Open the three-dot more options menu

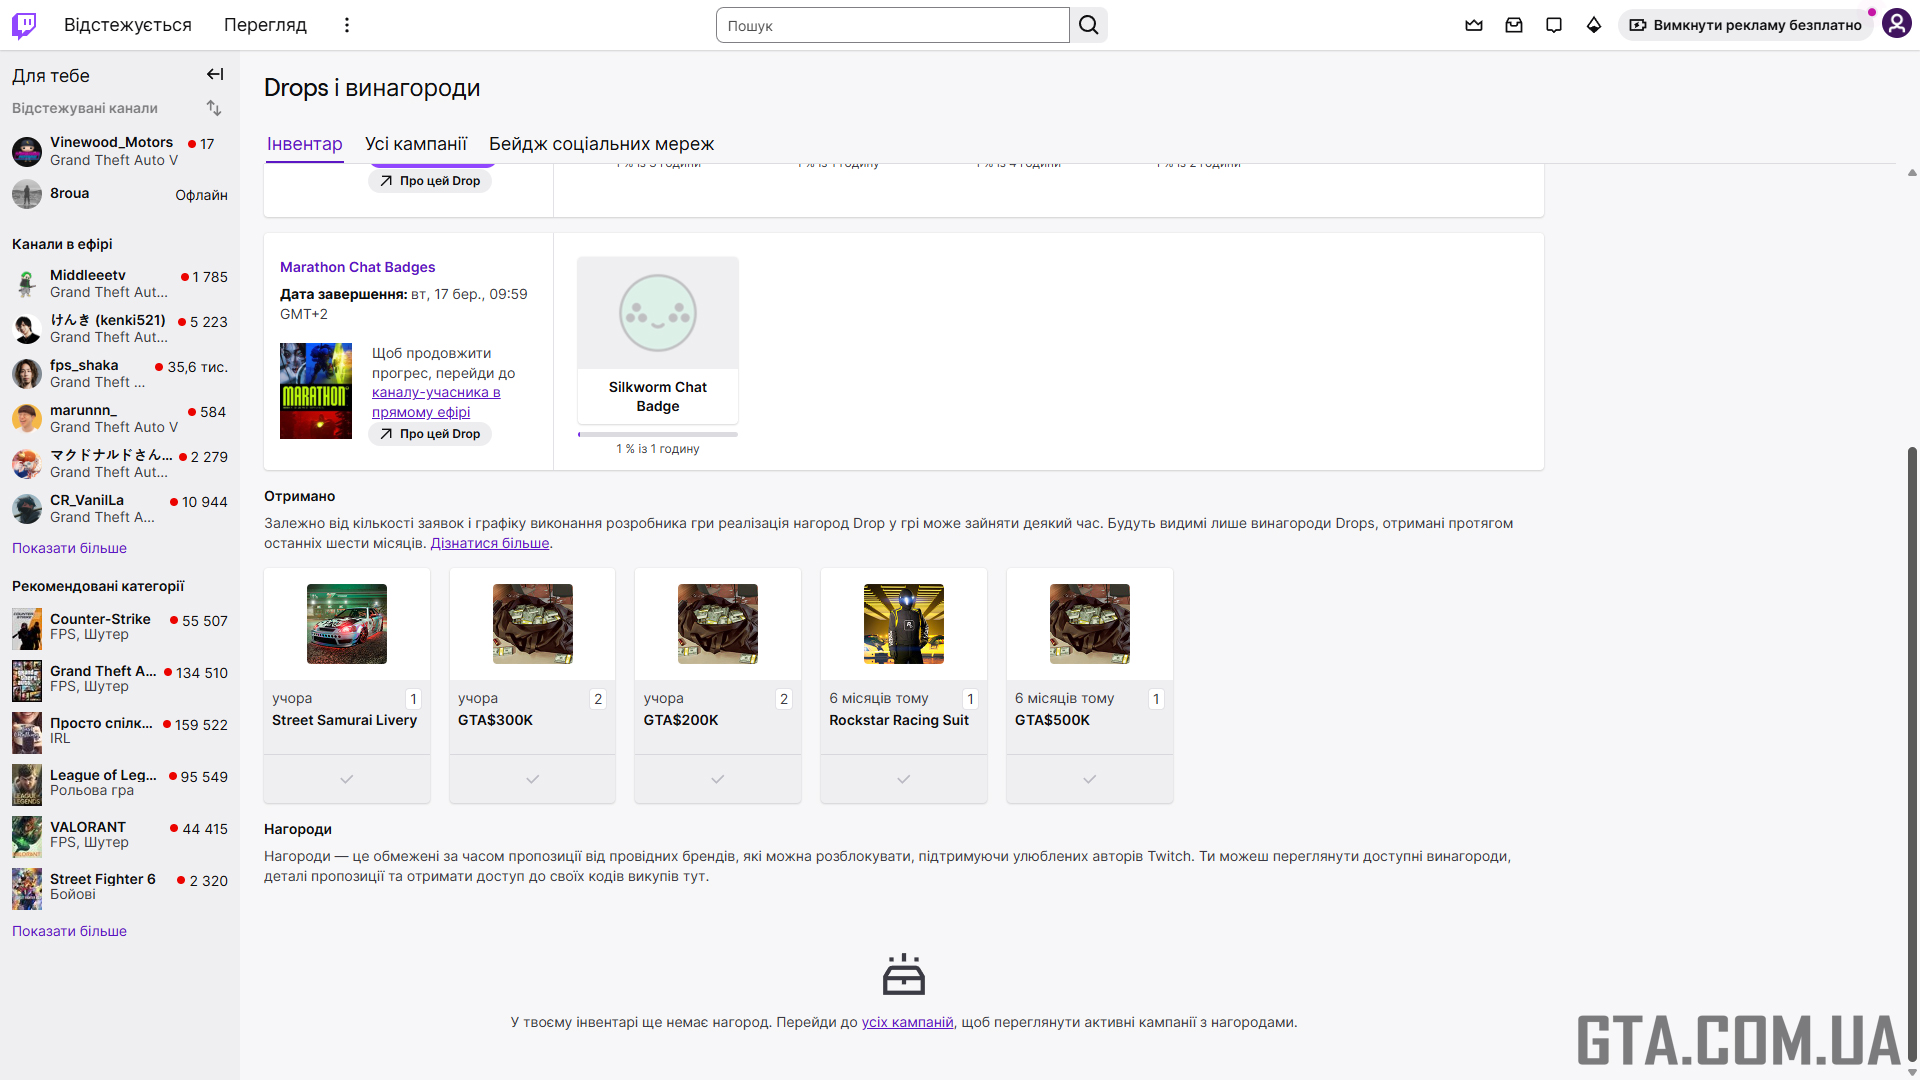coord(347,25)
